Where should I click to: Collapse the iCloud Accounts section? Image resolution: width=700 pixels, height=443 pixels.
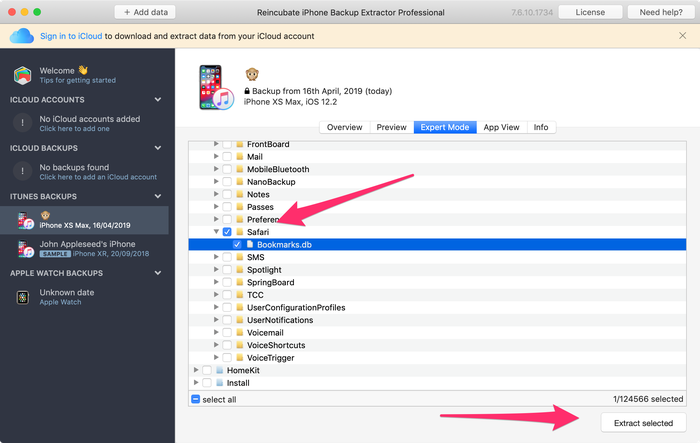(x=158, y=100)
